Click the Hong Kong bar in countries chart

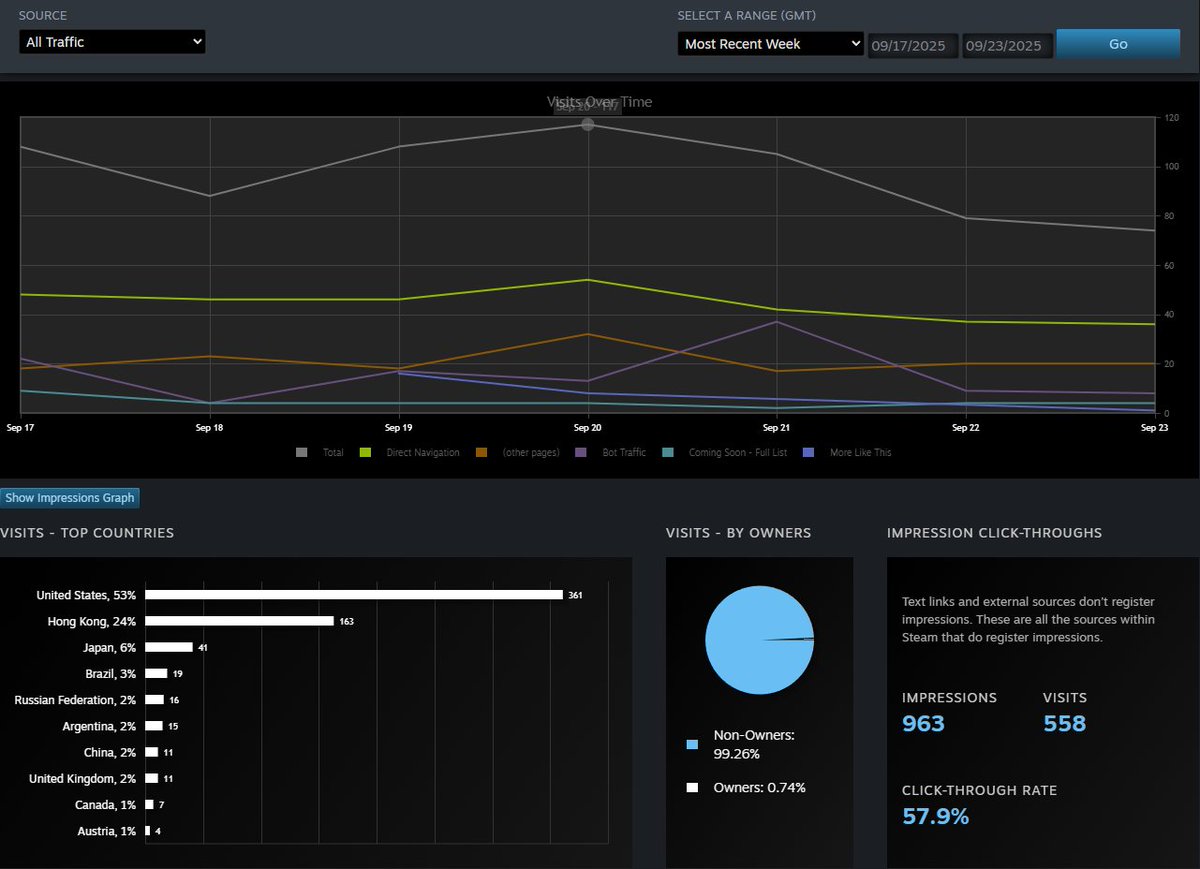pos(239,621)
